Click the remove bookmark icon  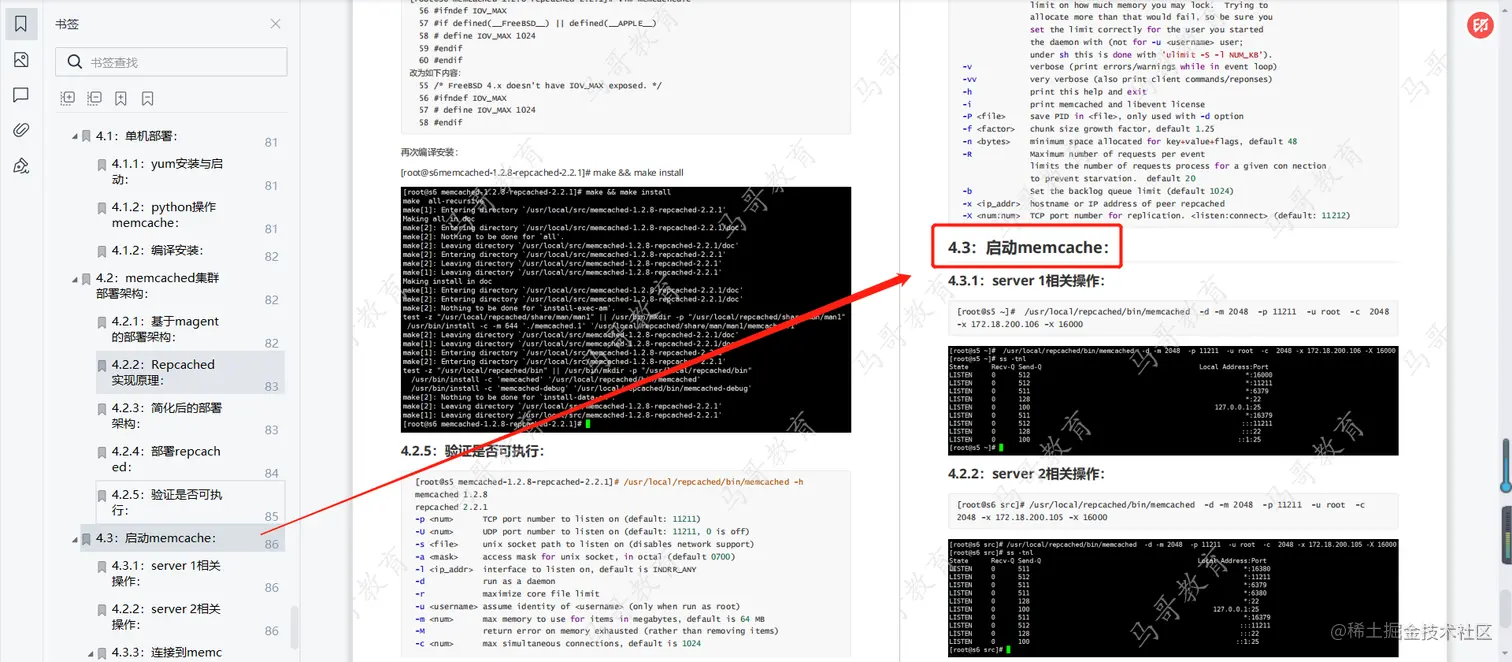146,97
